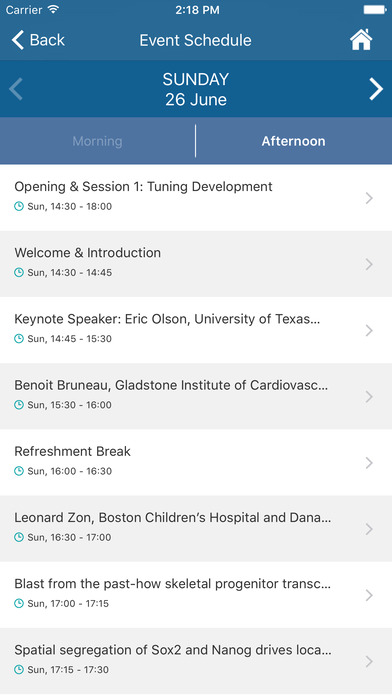The width and height of the screenshot is (392, 696).
Task: Tap the Back chevron icon
Action: [18, 40]
